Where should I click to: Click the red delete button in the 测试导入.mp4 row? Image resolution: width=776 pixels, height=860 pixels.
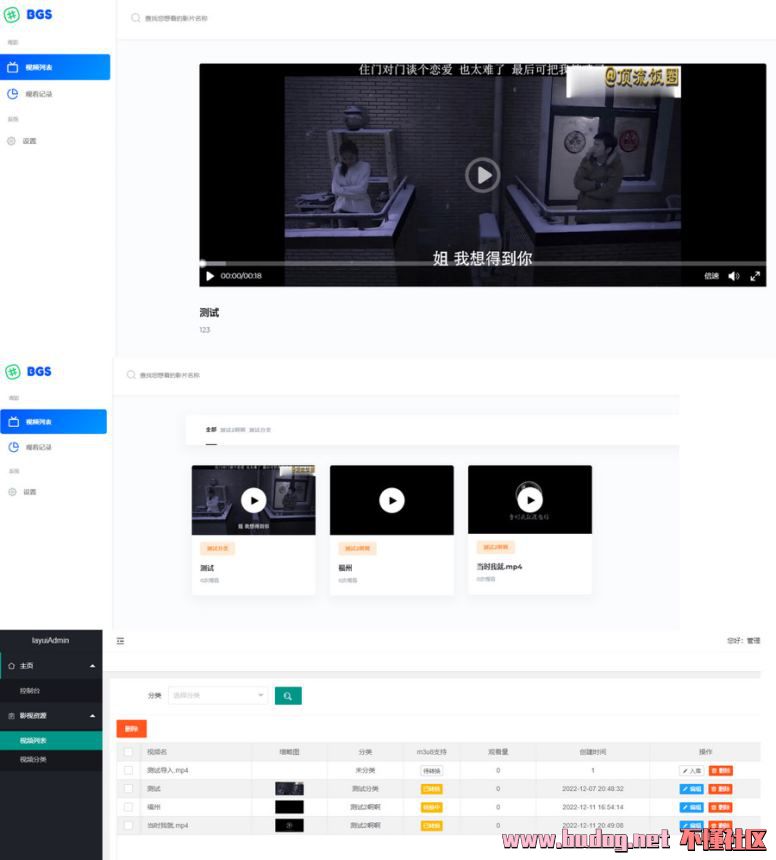pyautogui.click(x=721, y=771)
